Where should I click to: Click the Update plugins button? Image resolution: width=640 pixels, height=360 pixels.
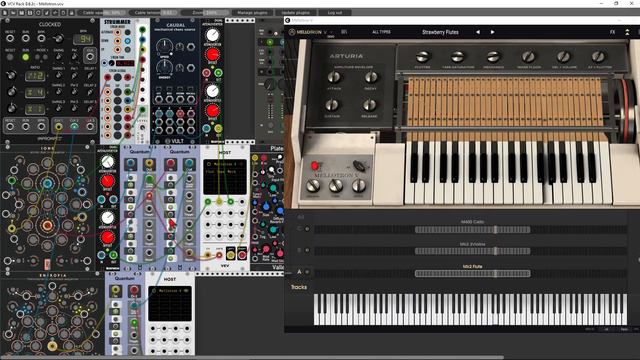pos(296,13)
